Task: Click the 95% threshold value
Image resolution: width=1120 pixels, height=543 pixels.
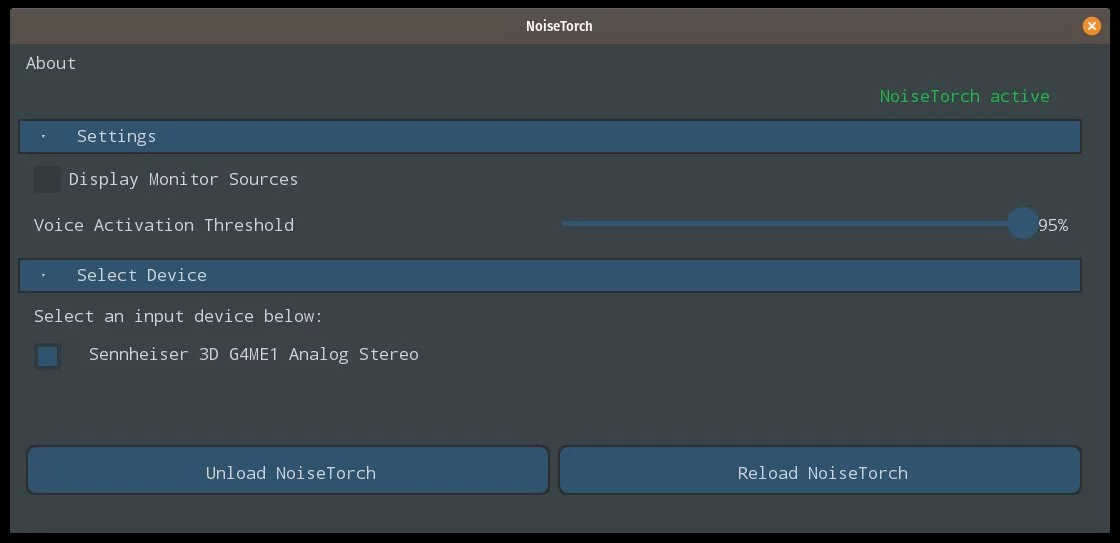Action: point(1053,225)
